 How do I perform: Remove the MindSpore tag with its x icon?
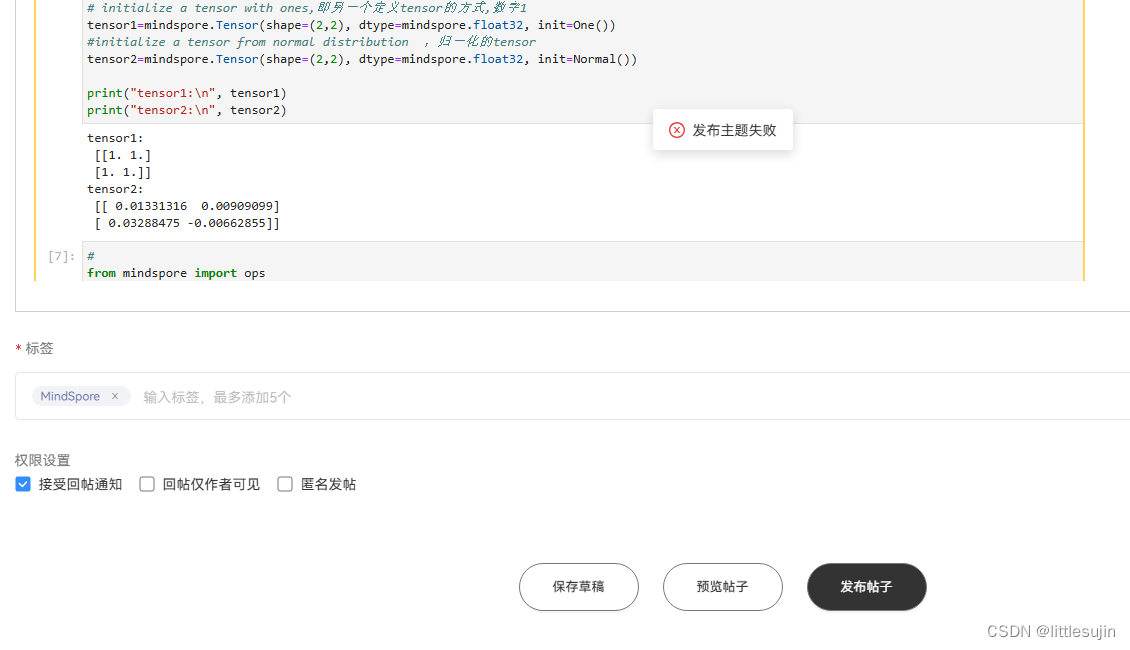(x=115, y=396)
